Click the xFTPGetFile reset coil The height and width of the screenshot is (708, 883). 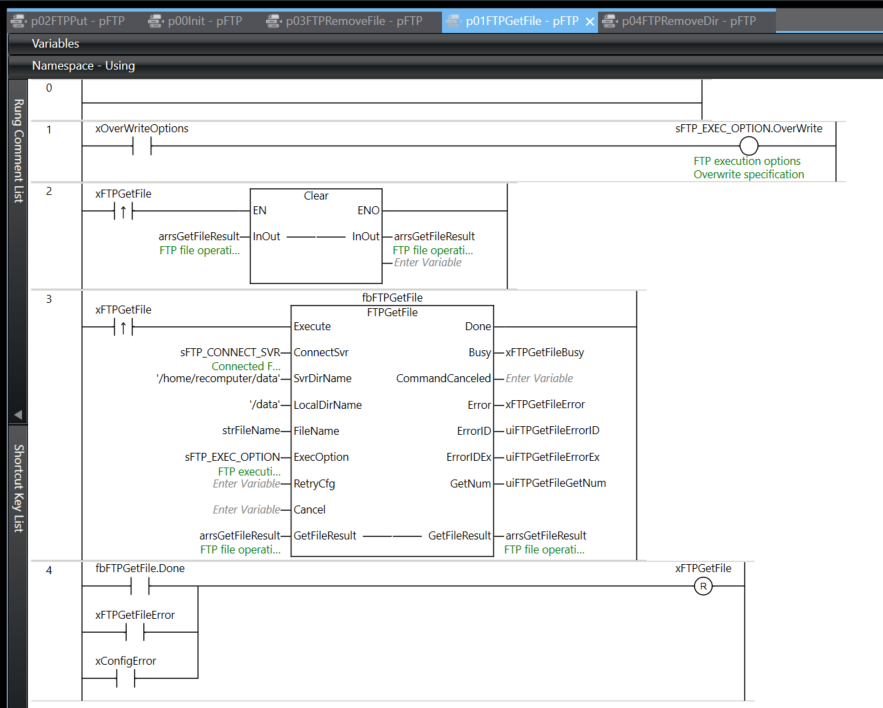pyautogui.click(x=703, y=586)
